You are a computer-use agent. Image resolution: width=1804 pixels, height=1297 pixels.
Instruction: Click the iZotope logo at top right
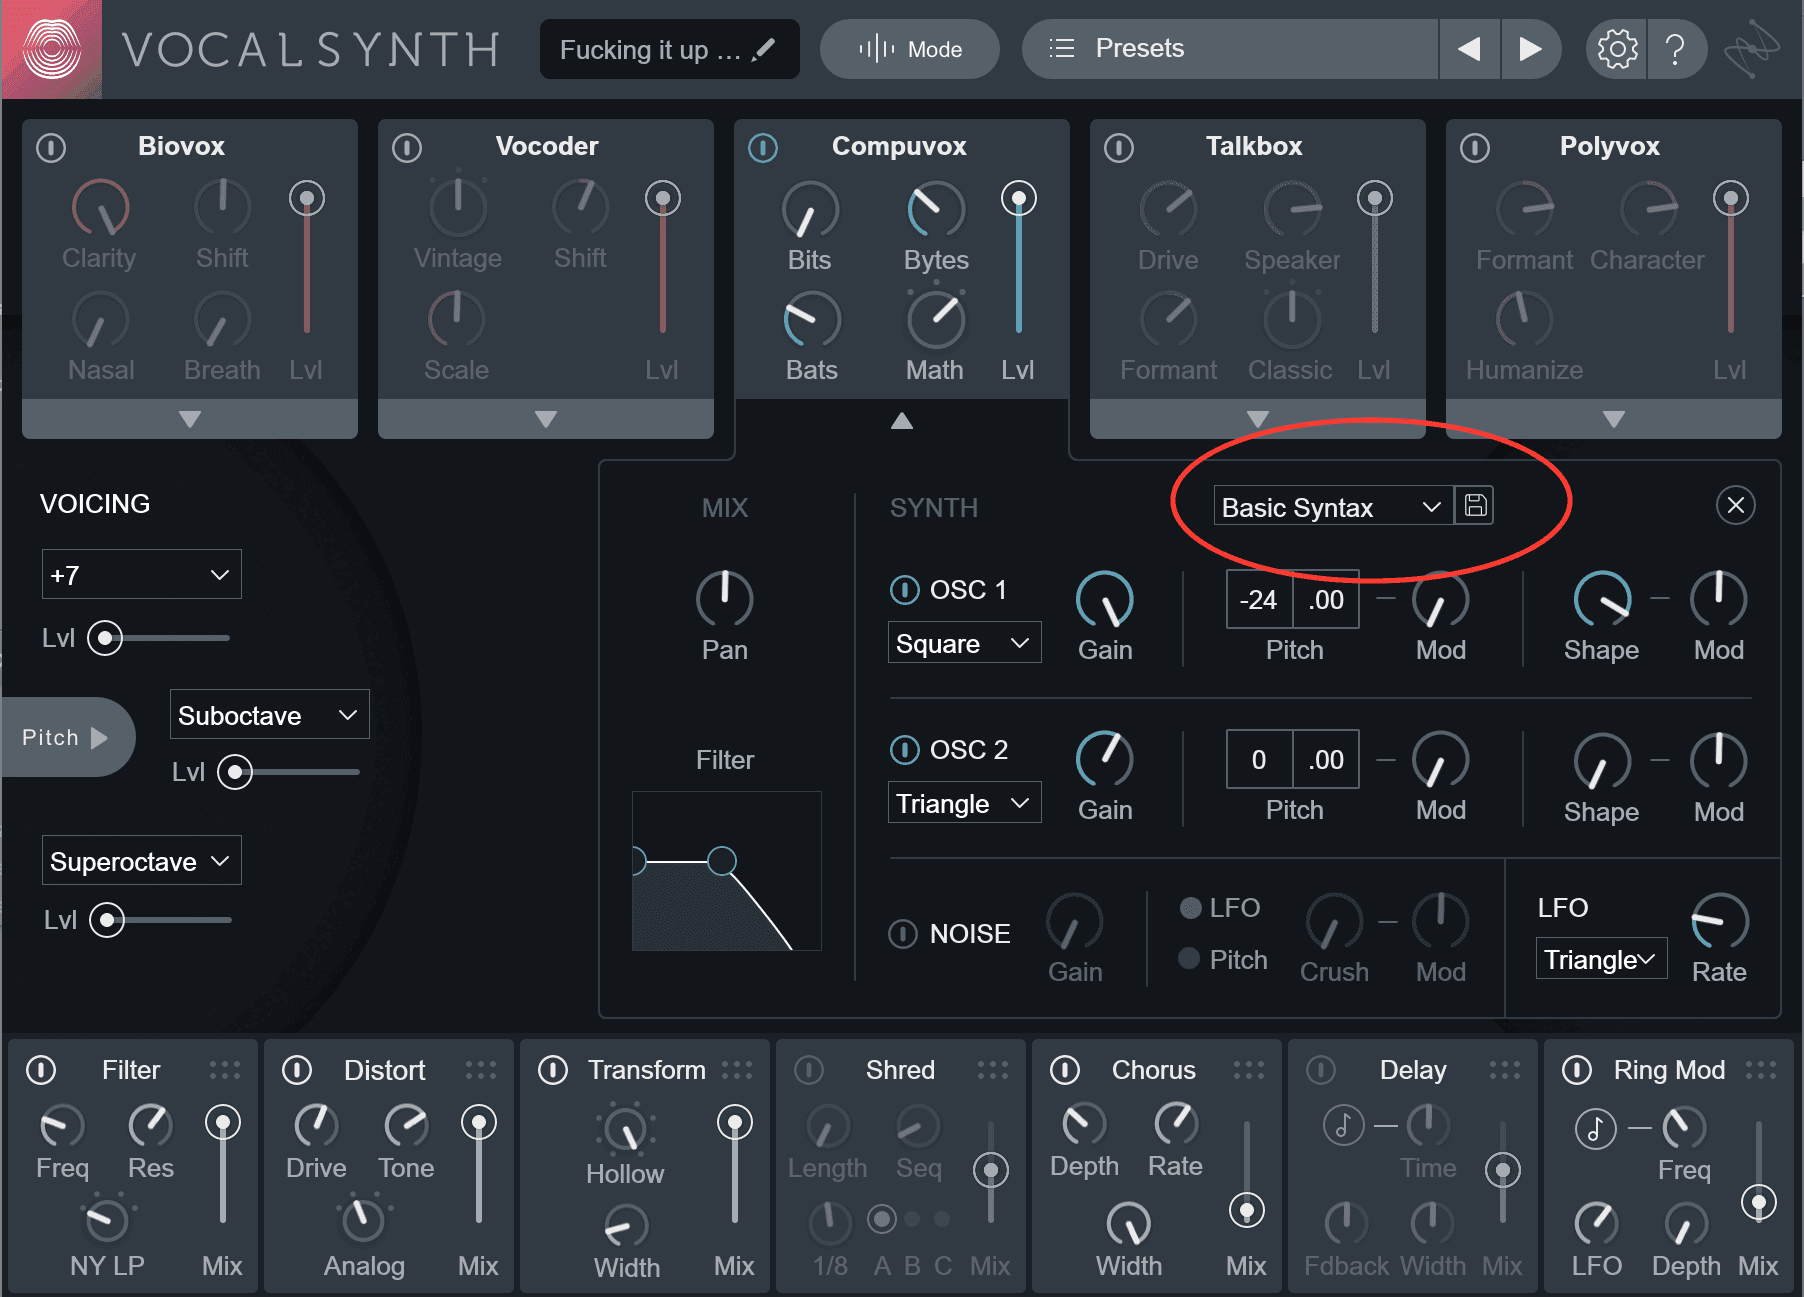coord(1753,49)
